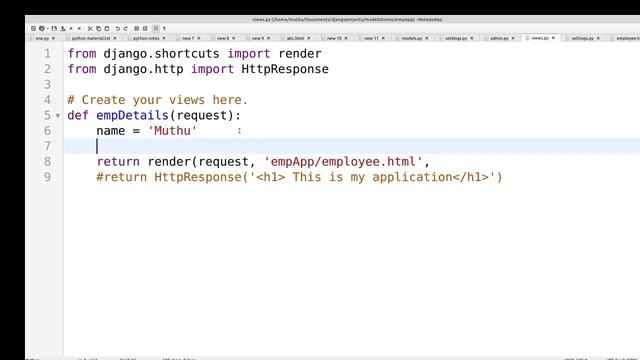Click the Open file toolbar icon
640x360 pixels.
41,29
